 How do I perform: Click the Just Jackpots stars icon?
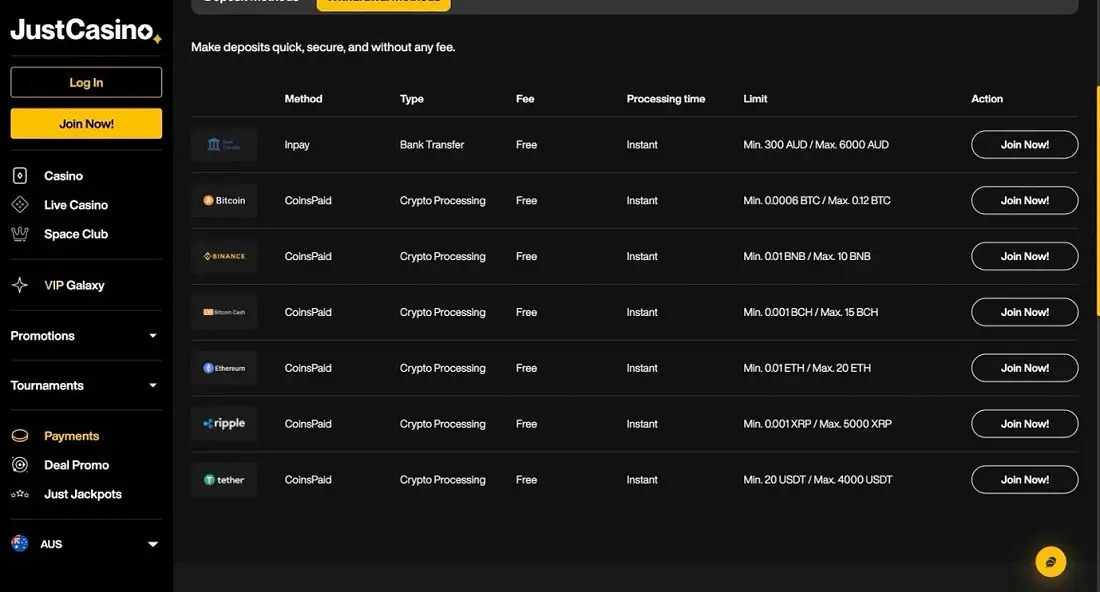[20, 494]
